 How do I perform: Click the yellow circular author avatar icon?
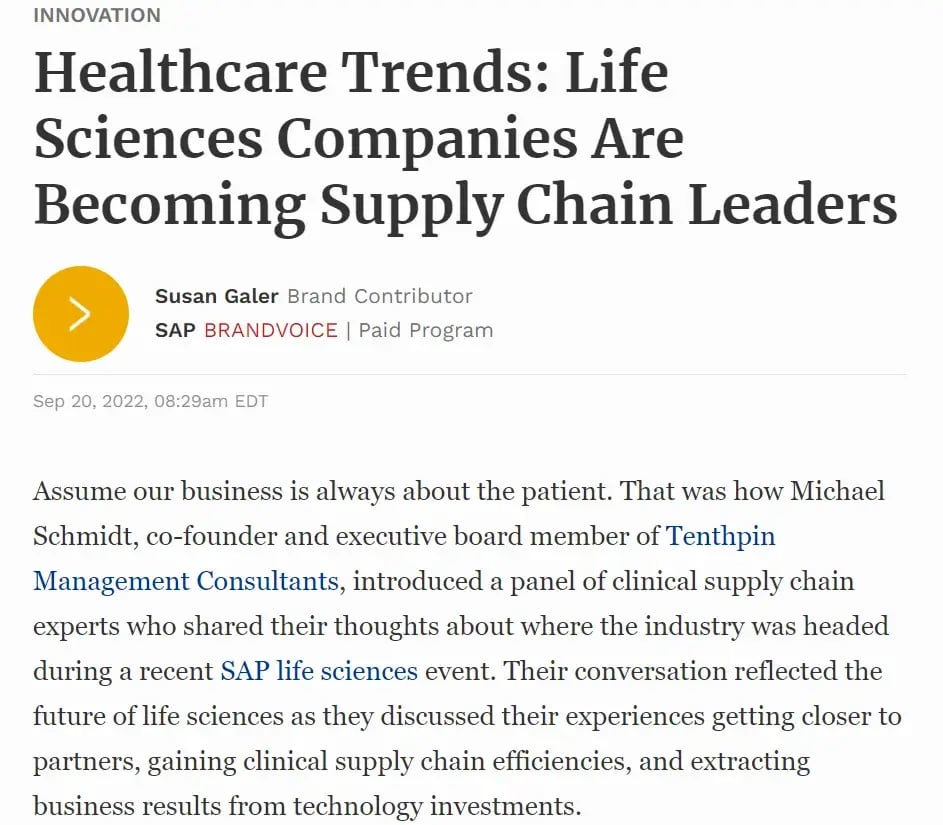(x=81, y=314)
